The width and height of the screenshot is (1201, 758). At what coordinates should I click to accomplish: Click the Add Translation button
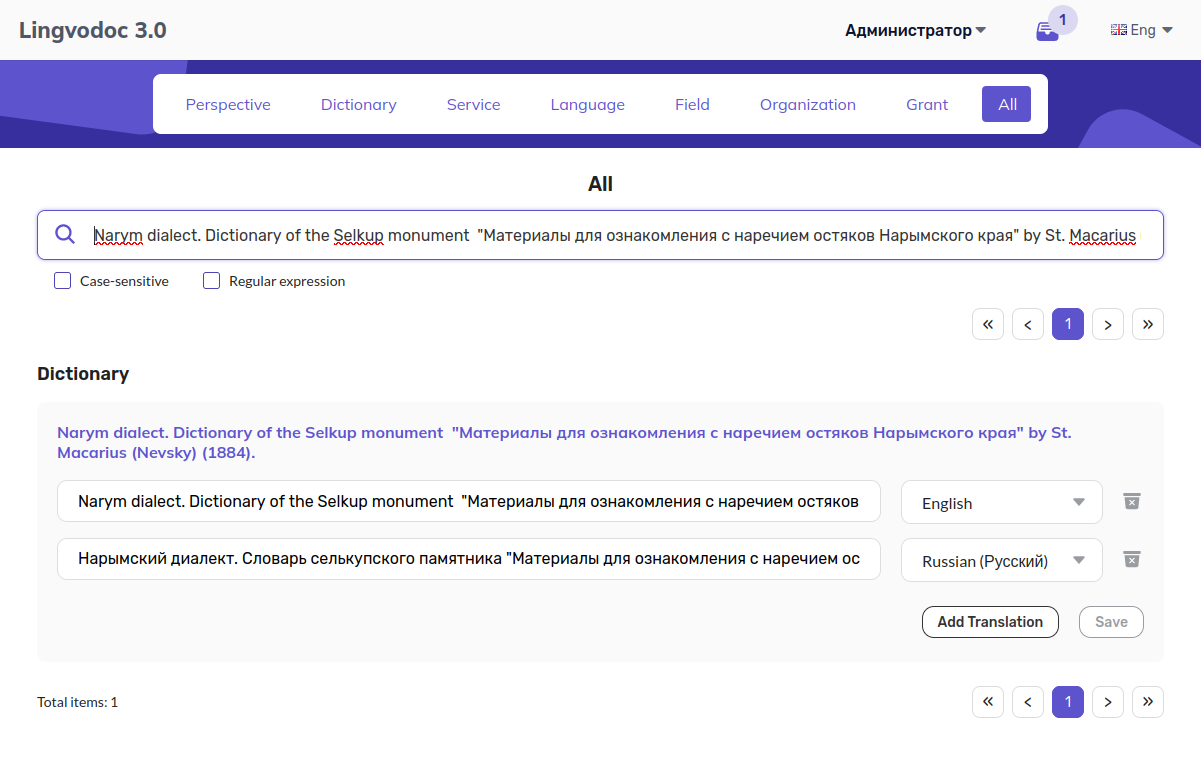point(989,621)
